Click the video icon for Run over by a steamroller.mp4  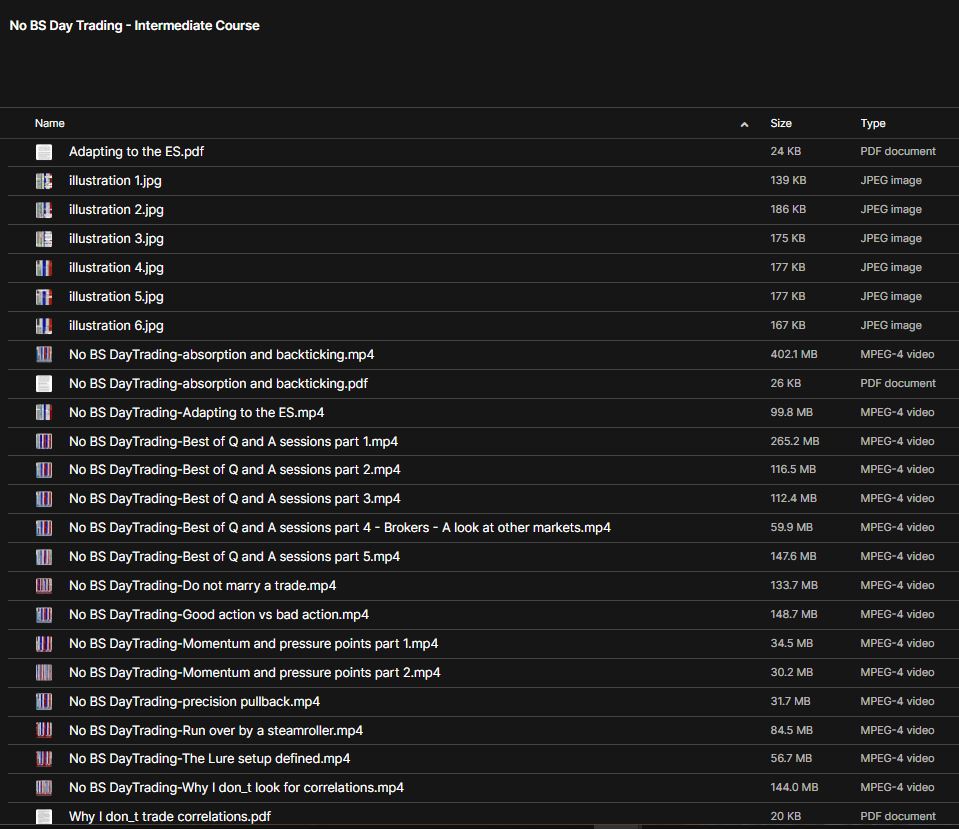(42, 730)
